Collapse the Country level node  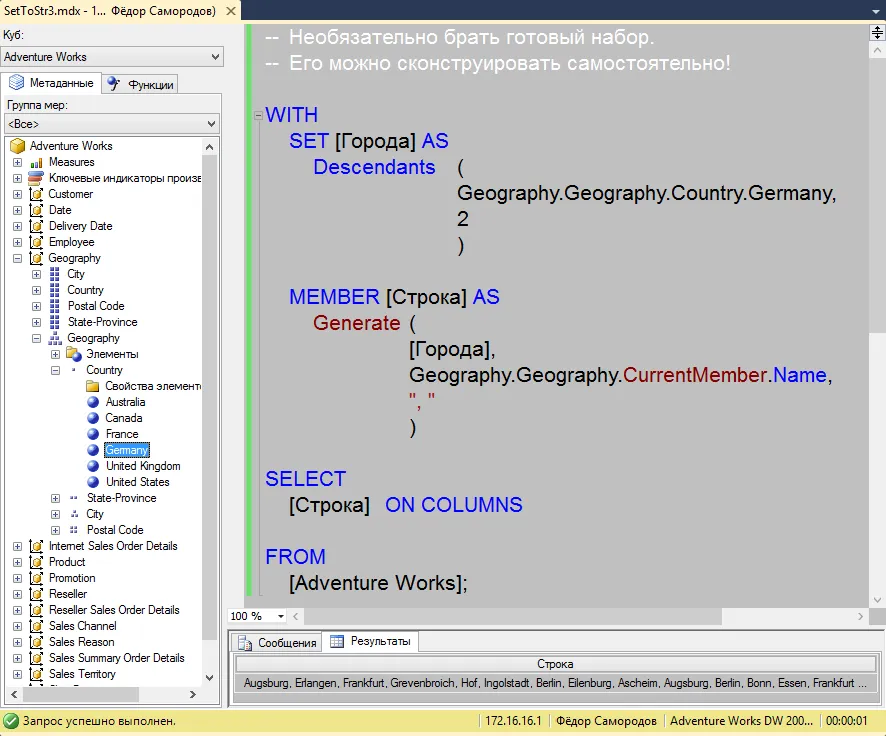[55, 371]
